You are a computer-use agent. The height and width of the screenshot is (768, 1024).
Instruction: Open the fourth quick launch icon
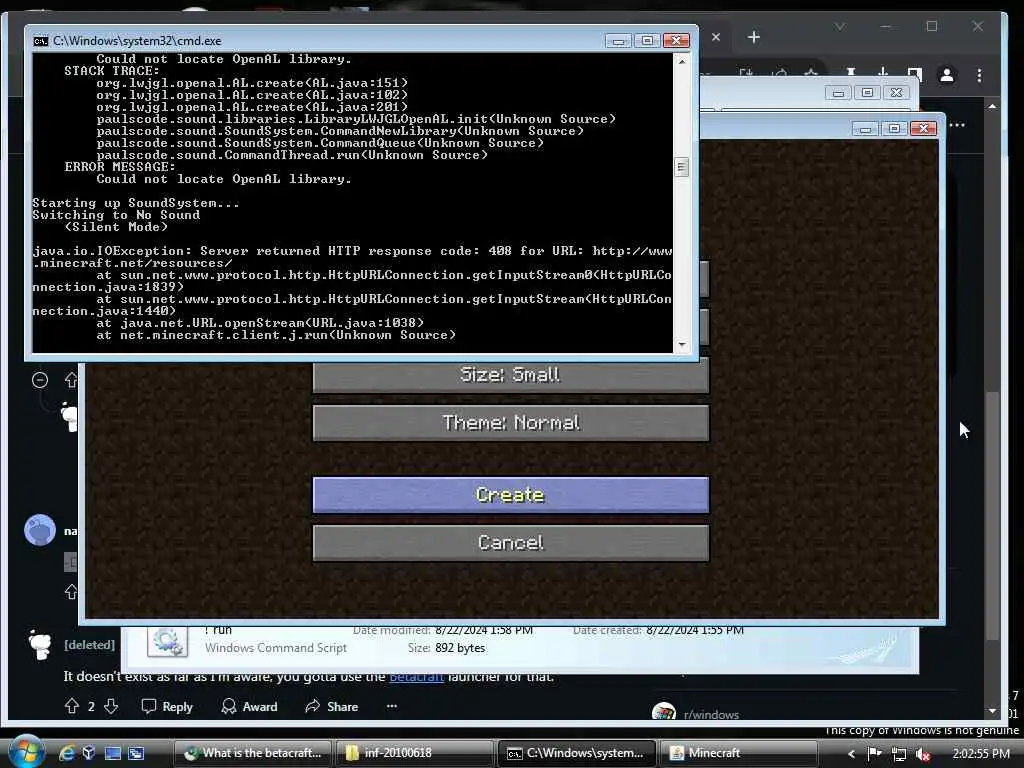(x=136, y=753)
